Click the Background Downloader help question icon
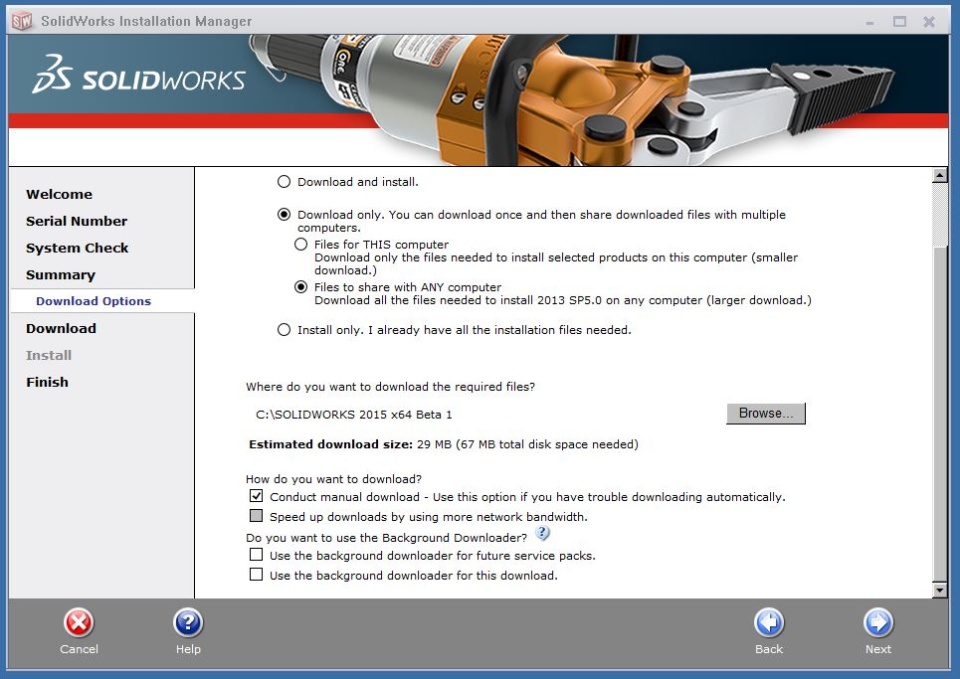This screenshot has width=960, height=679. tap(542, 533)
